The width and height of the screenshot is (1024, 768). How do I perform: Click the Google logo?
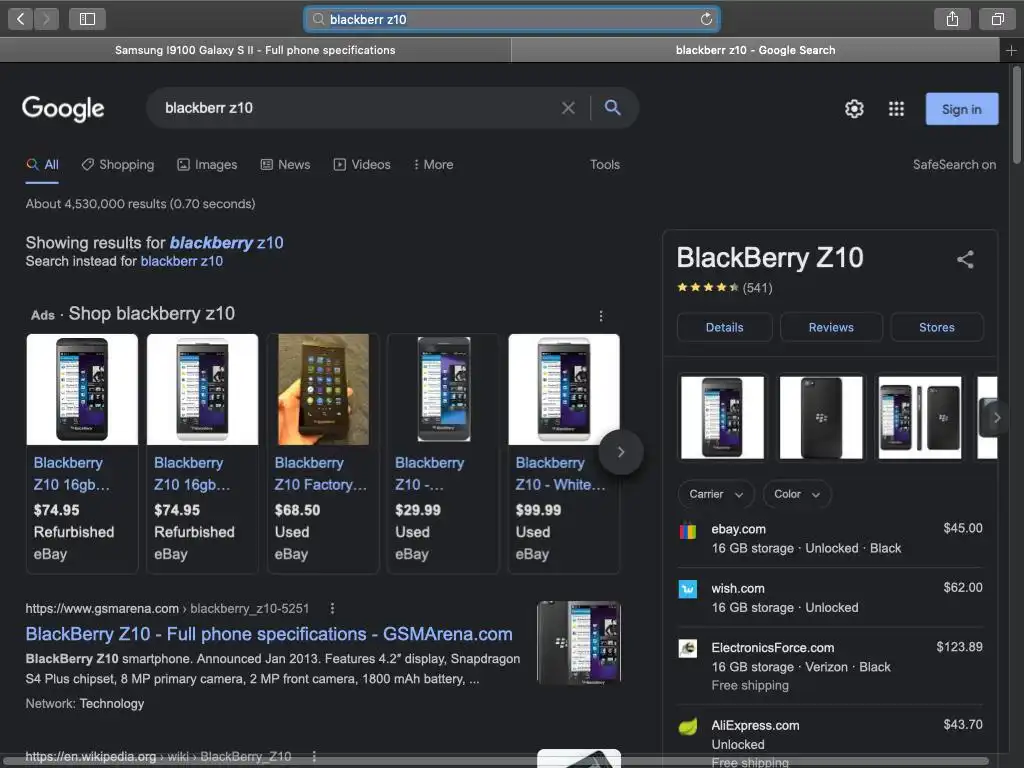click(63, 108)
